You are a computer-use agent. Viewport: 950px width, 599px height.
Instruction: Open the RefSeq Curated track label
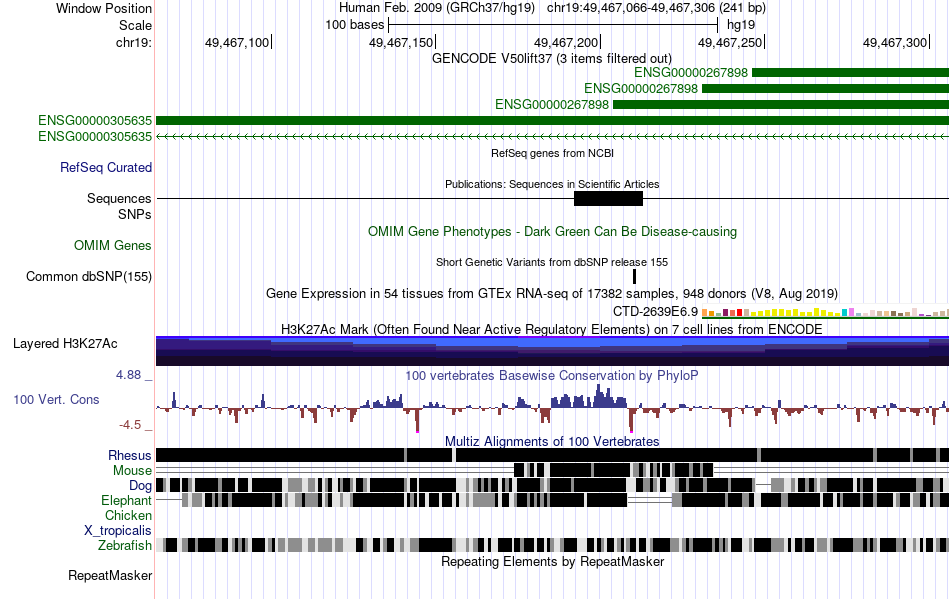point(106,167)
